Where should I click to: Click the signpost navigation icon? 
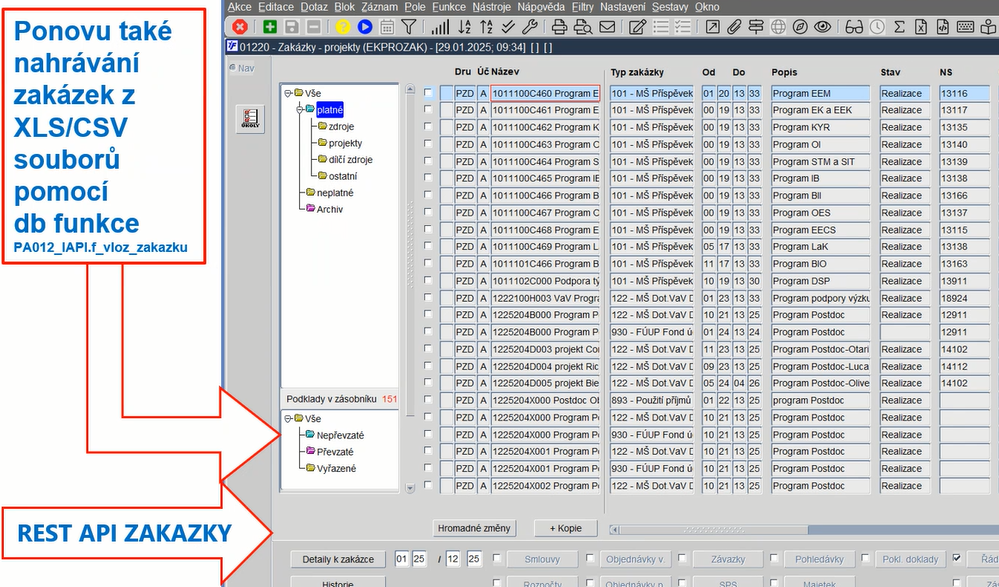tap(756, 27)
